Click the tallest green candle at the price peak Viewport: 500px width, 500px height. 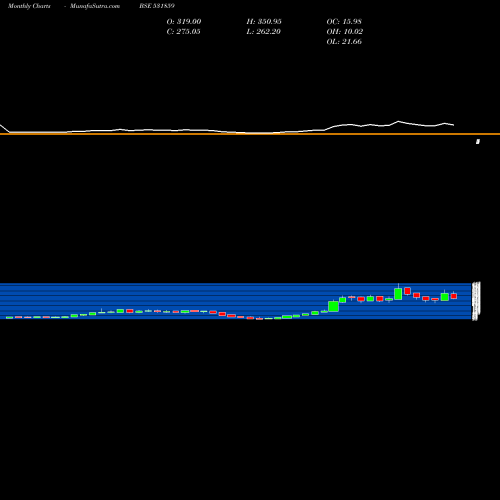coord(398,294)
